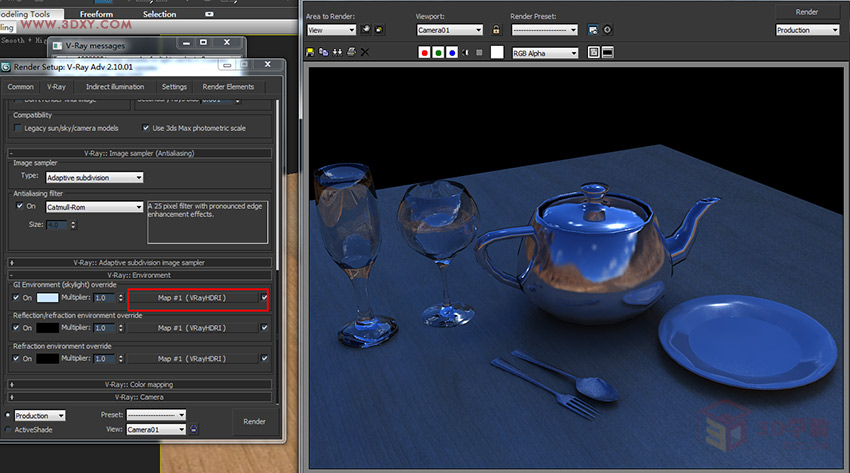Click Reflection/refraction Map #1 (VRayHDRI) button
Screen dimensions: 850x473
tap(192, 328)
